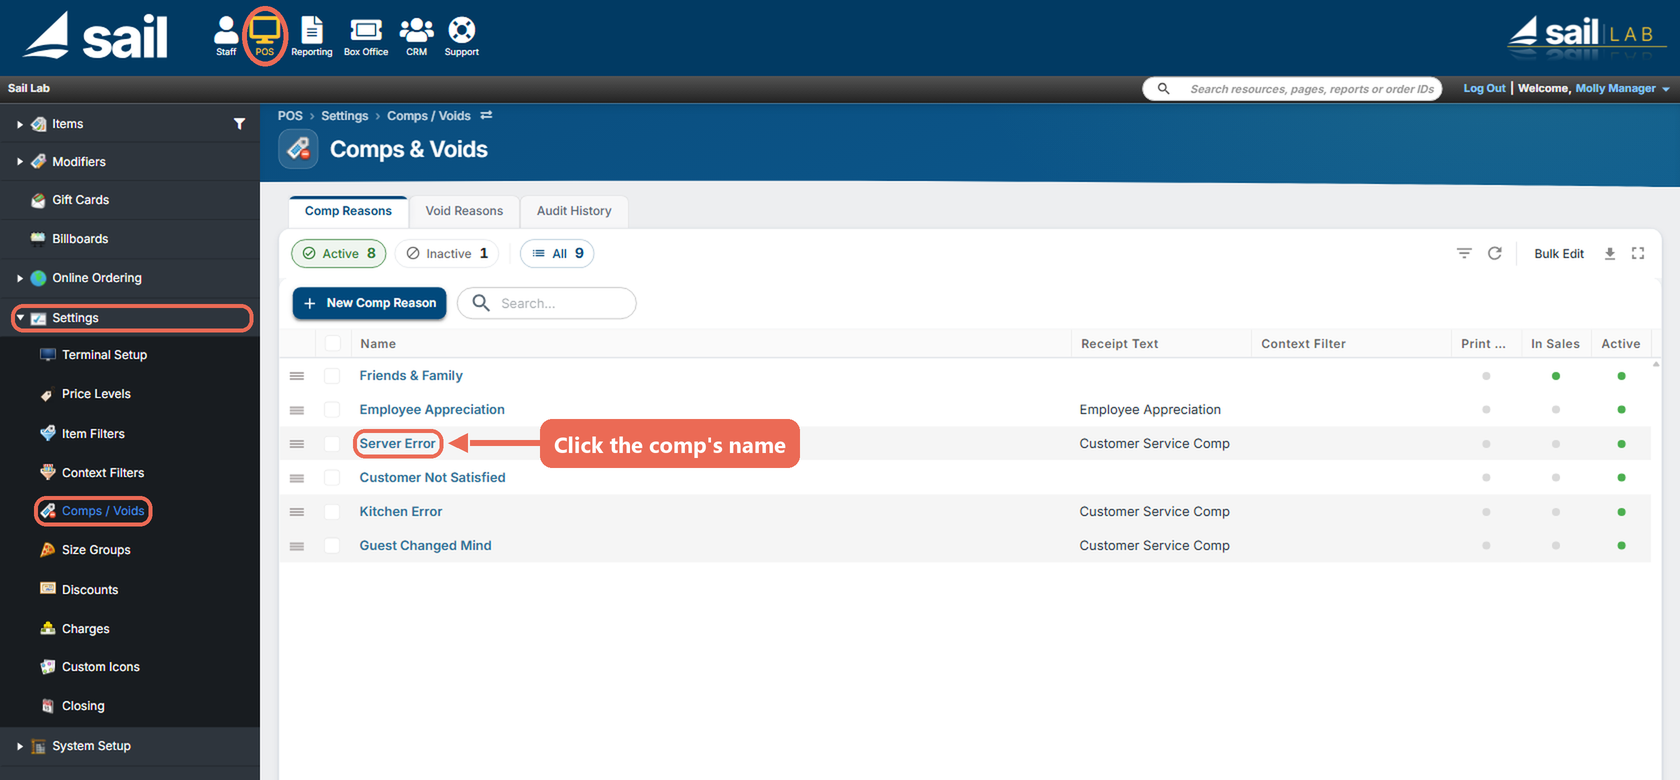Click the comp reasons Search field
The height and width of the screenshot is (780, 1680).
click(x=547, y=303)
